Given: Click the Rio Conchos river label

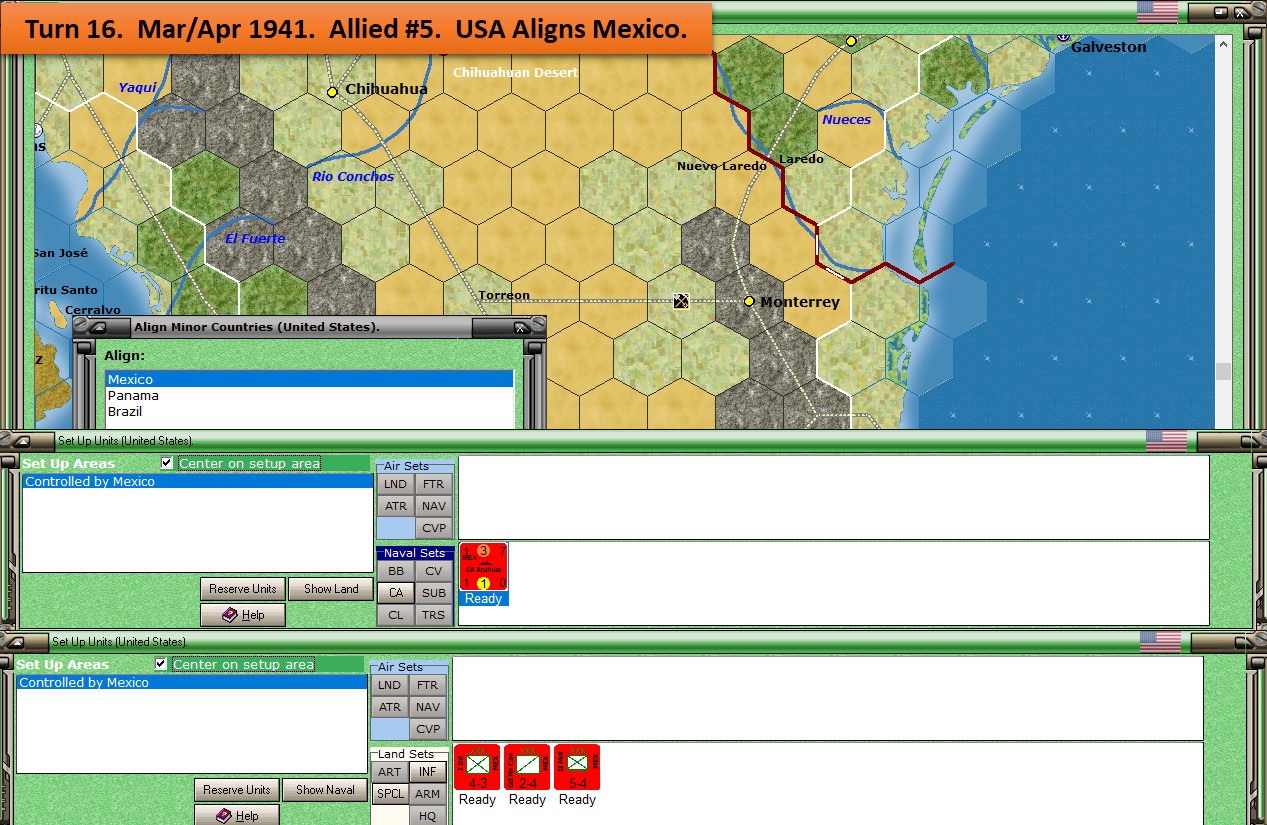Looking at the screenshot, I should click(x=353, y=177).
